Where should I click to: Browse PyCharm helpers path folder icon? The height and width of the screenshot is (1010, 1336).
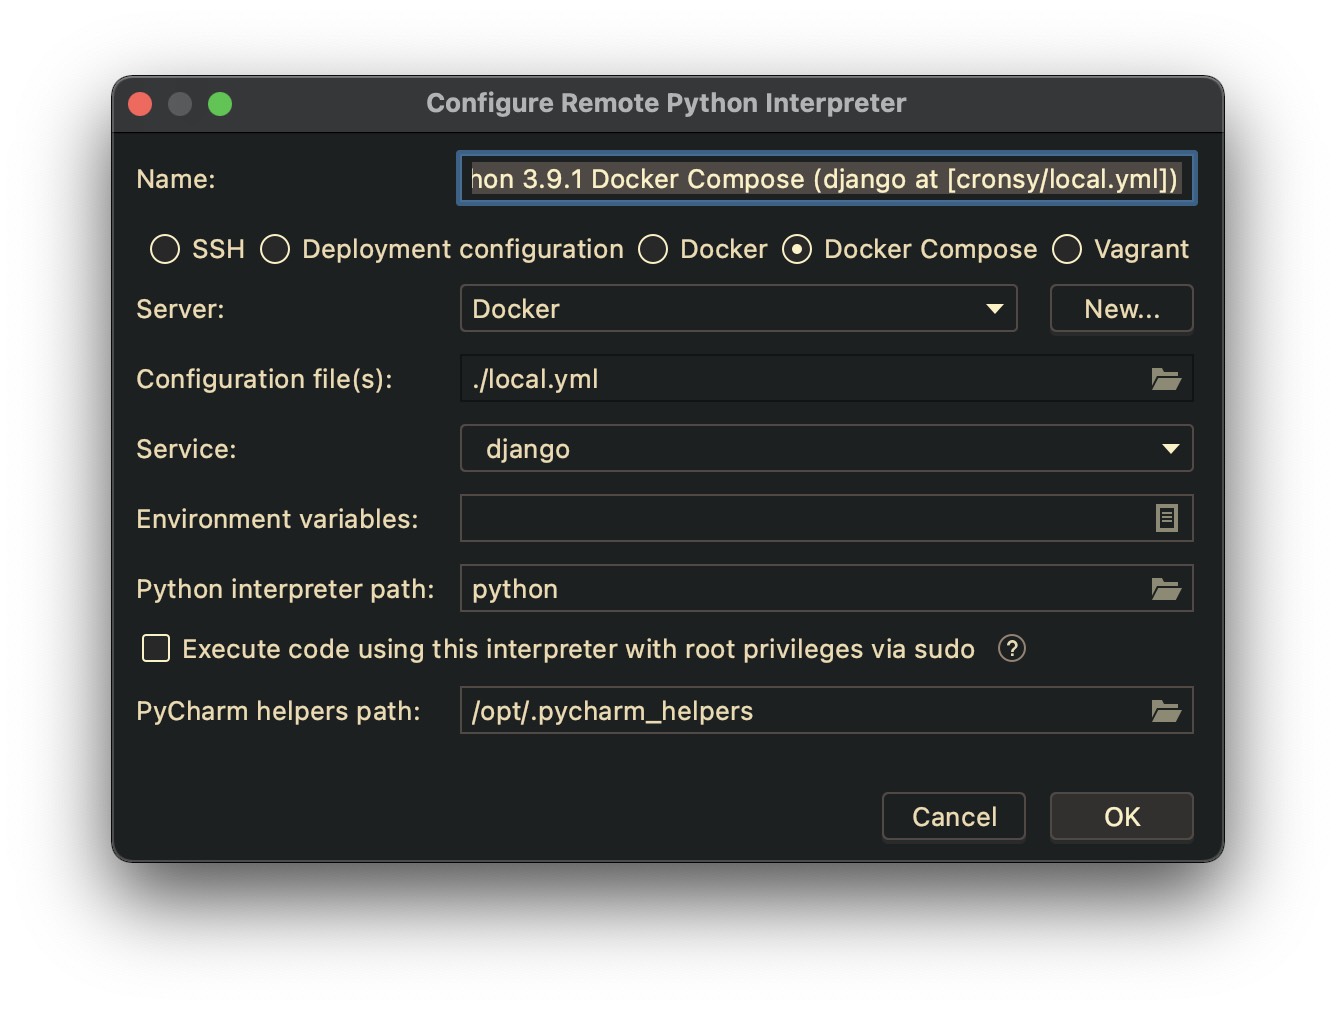tap(1166, 711)
